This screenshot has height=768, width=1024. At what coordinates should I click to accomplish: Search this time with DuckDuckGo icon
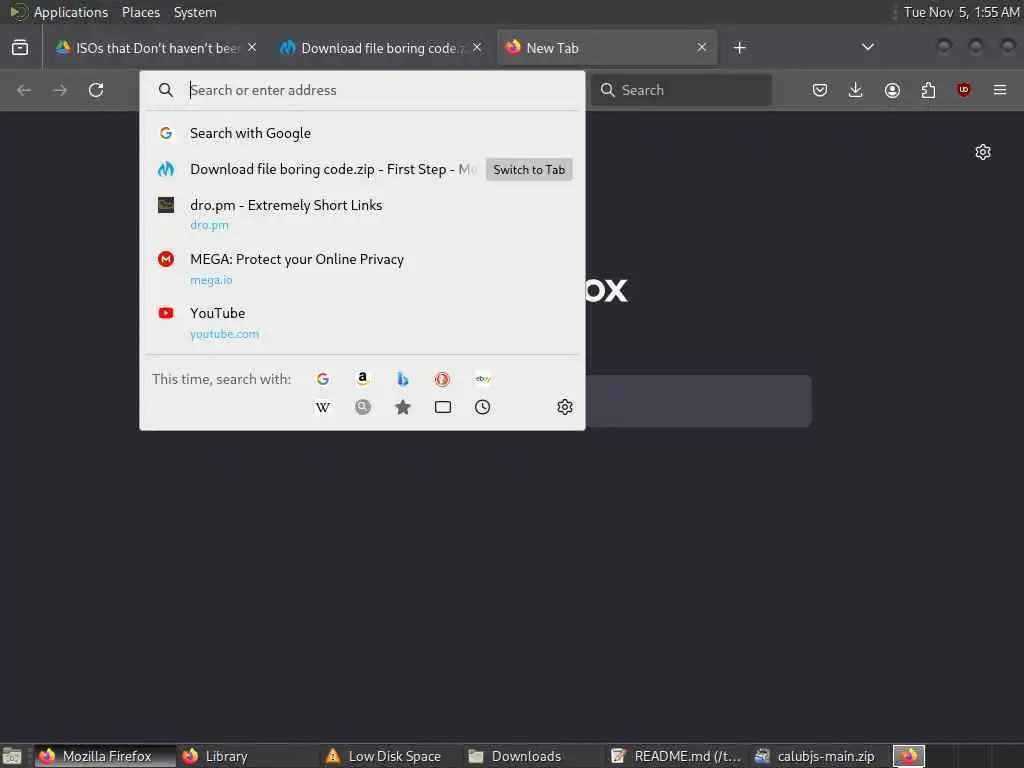pos(442,379)
